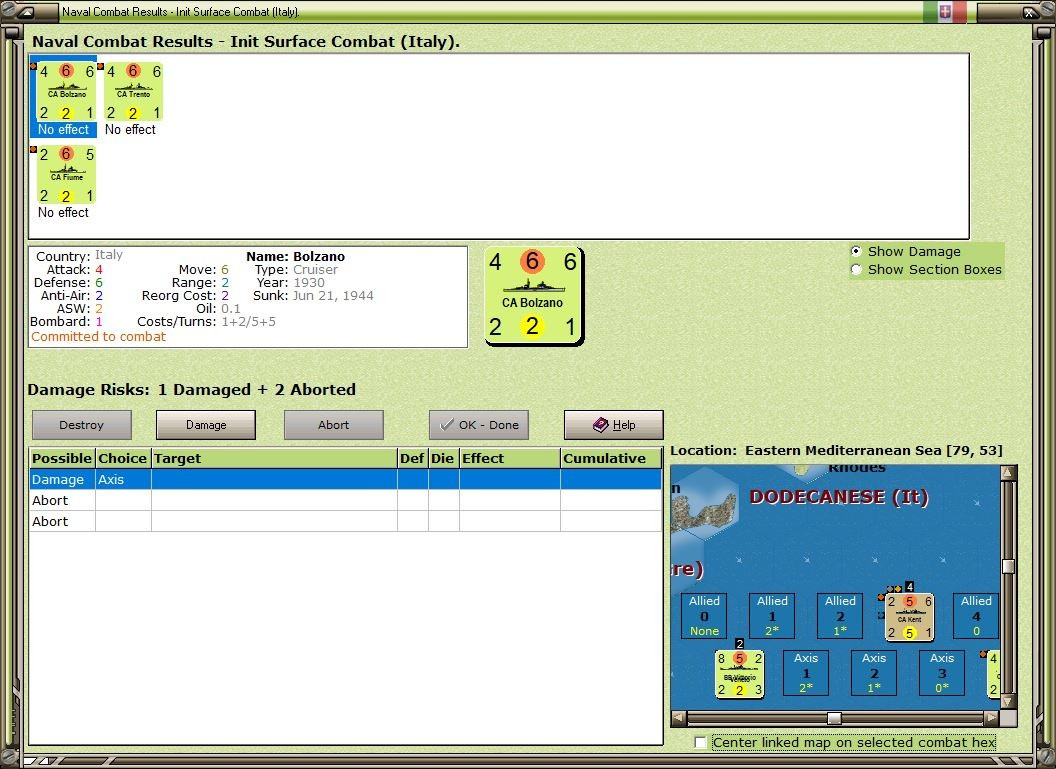
Task: Click the map scroll up arrow
Action: click(x=1008, y=472)
